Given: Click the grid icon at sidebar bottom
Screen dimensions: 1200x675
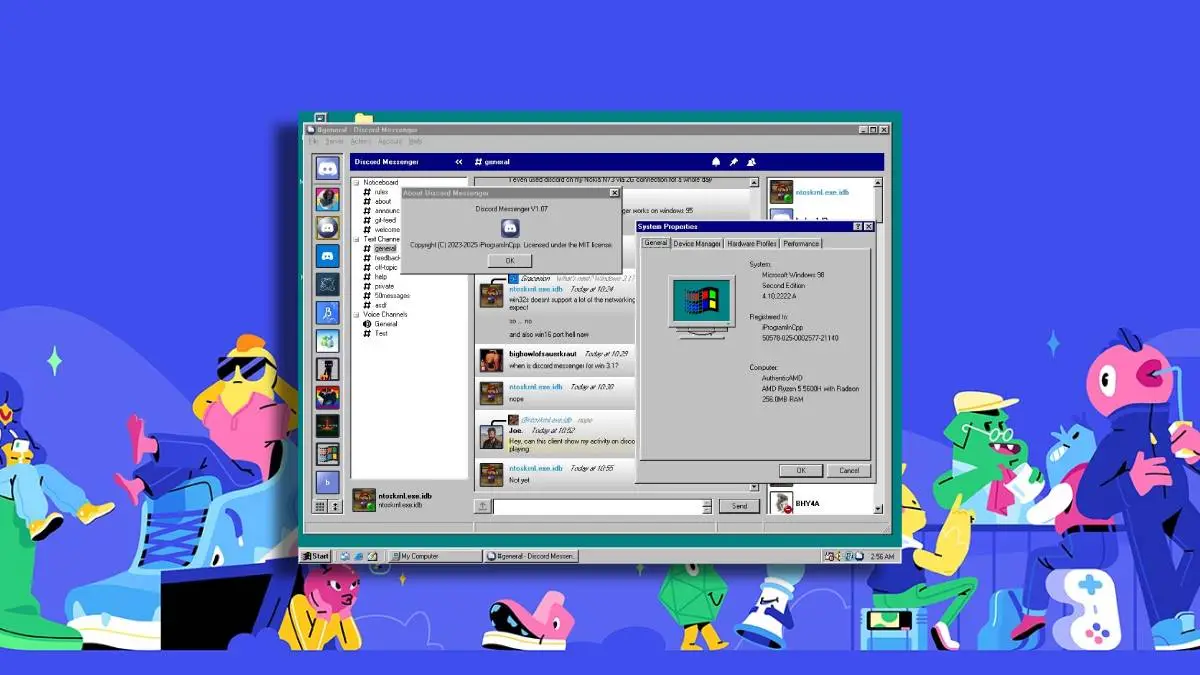Looking at the screenshot, I should click(x=320, y=505).
